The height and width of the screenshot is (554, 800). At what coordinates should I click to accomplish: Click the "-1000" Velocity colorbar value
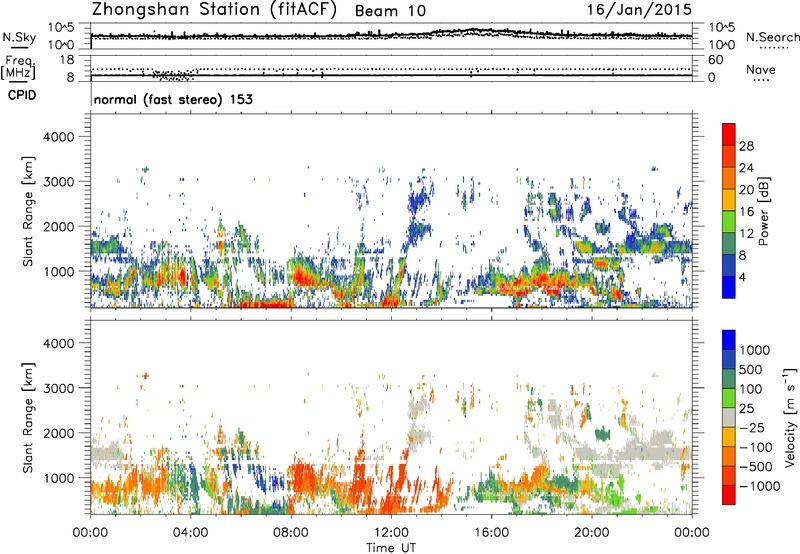pyautogui.click(x=759, y=486)
